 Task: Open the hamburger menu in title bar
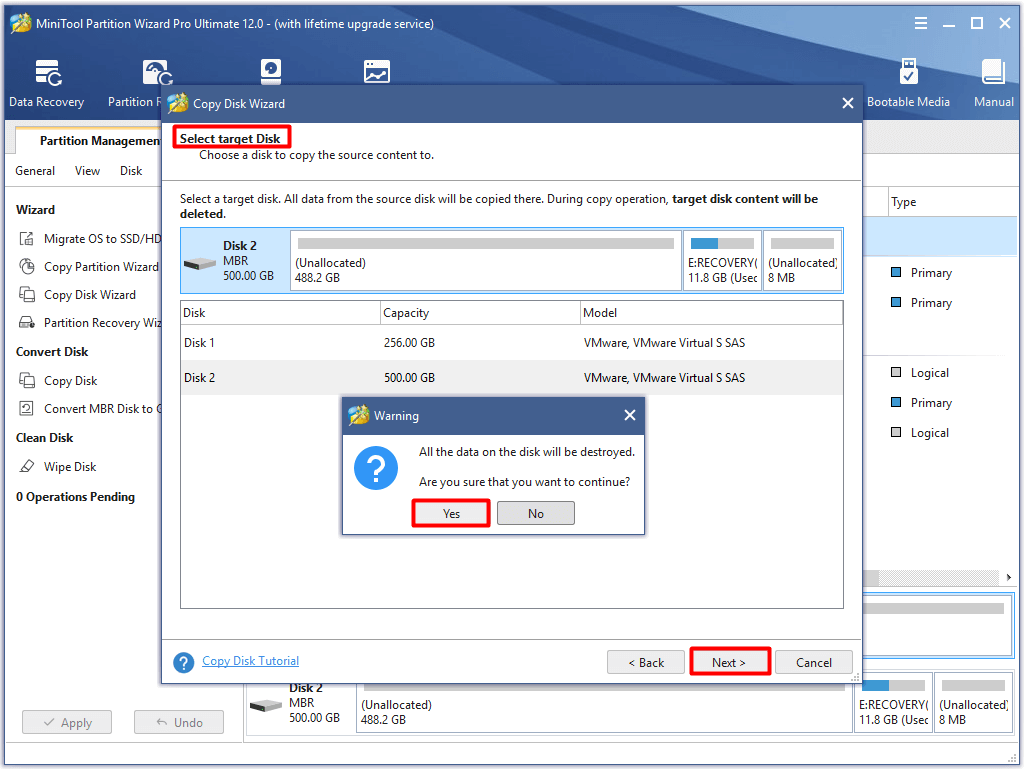[x=921, y=24]
